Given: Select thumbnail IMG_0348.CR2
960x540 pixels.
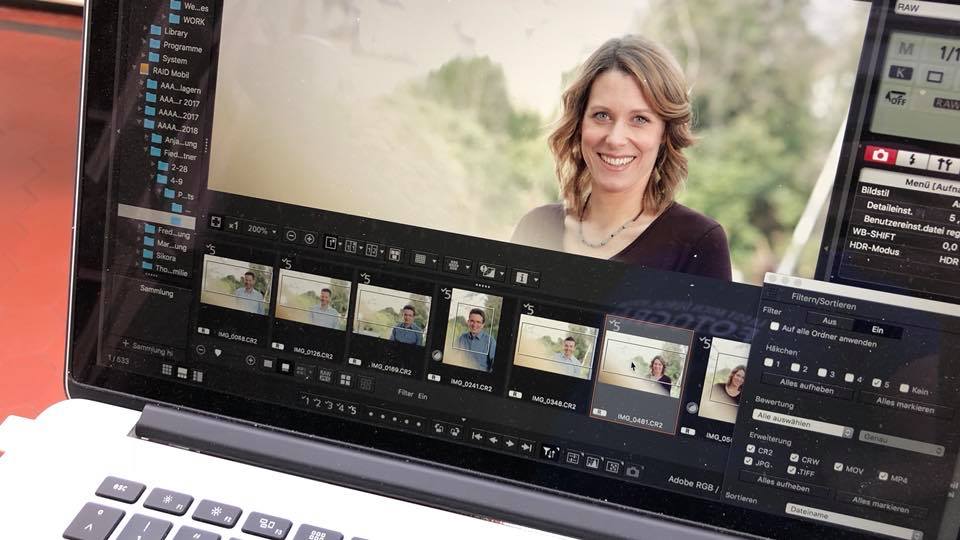Looking at the screenshot, I should coord(555,347).
